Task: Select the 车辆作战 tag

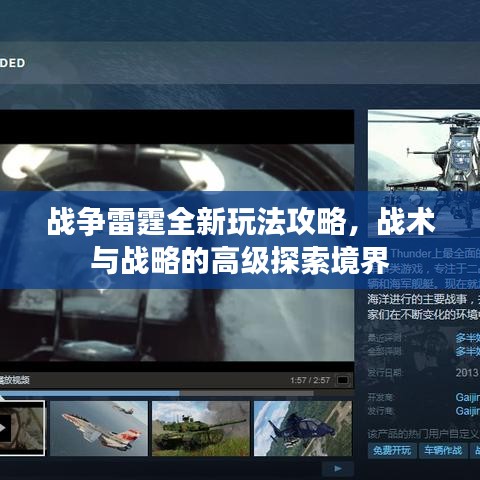Action: coord(443,451)
